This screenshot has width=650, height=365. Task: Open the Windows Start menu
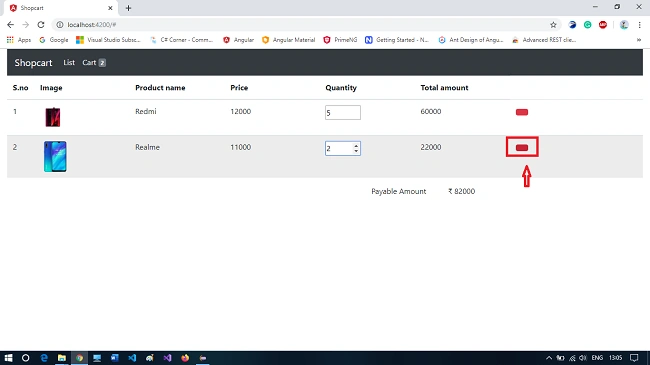[8, 358]
